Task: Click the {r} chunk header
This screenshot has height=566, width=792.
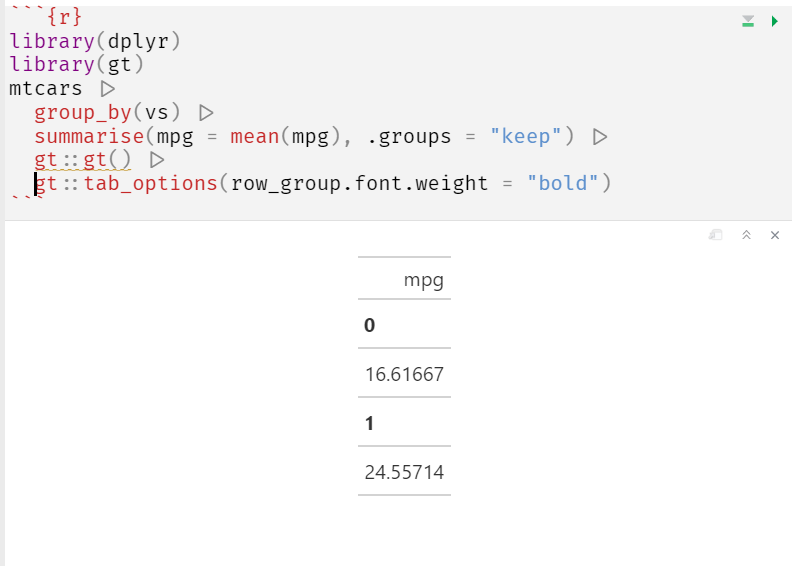Action: 65,17
